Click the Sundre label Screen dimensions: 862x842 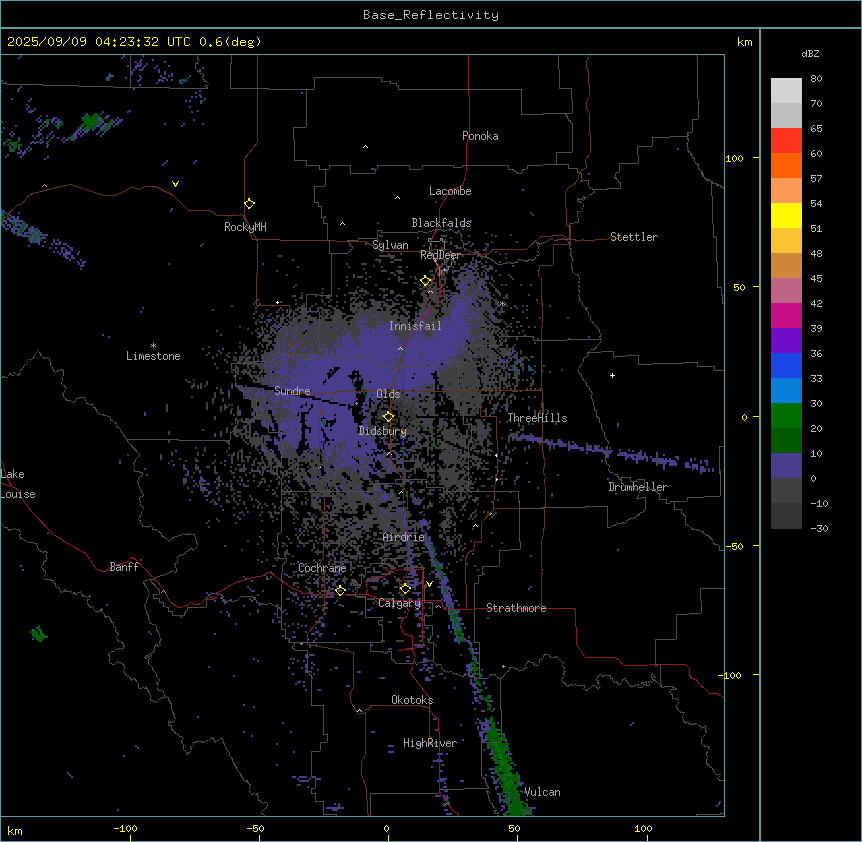click(292, 391)
